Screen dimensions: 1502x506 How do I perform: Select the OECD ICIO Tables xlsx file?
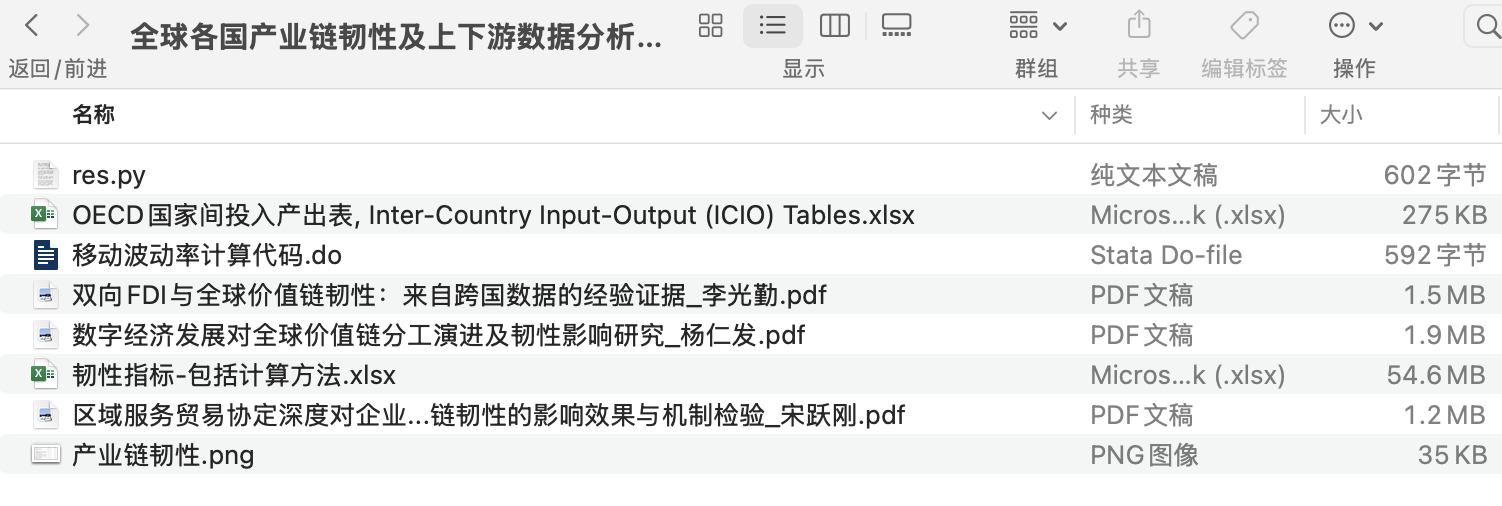[x=493, y=215]
